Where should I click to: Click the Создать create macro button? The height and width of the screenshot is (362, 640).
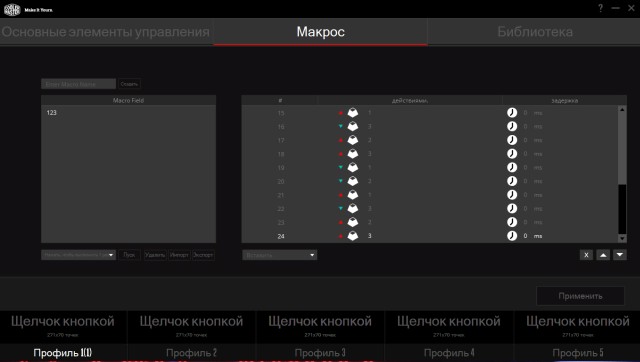(129, 84)
